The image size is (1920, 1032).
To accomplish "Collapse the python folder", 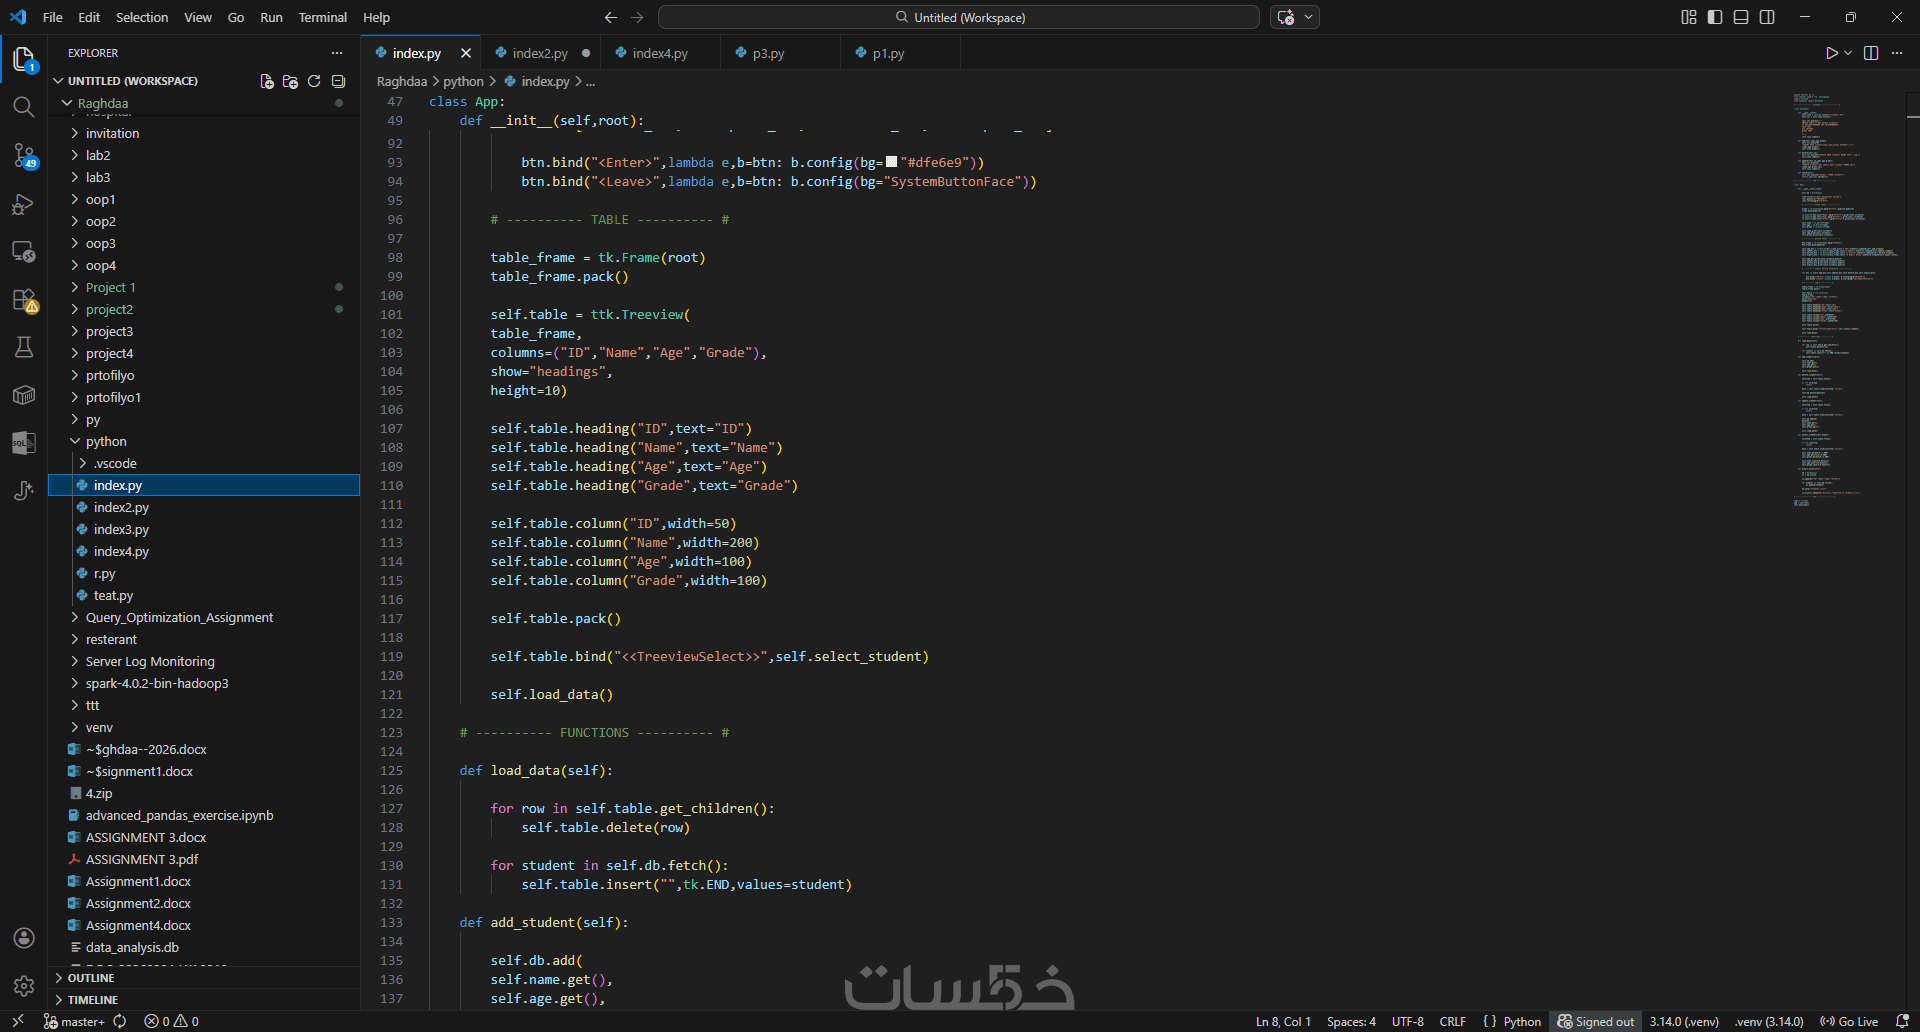I will pos(204,441).
